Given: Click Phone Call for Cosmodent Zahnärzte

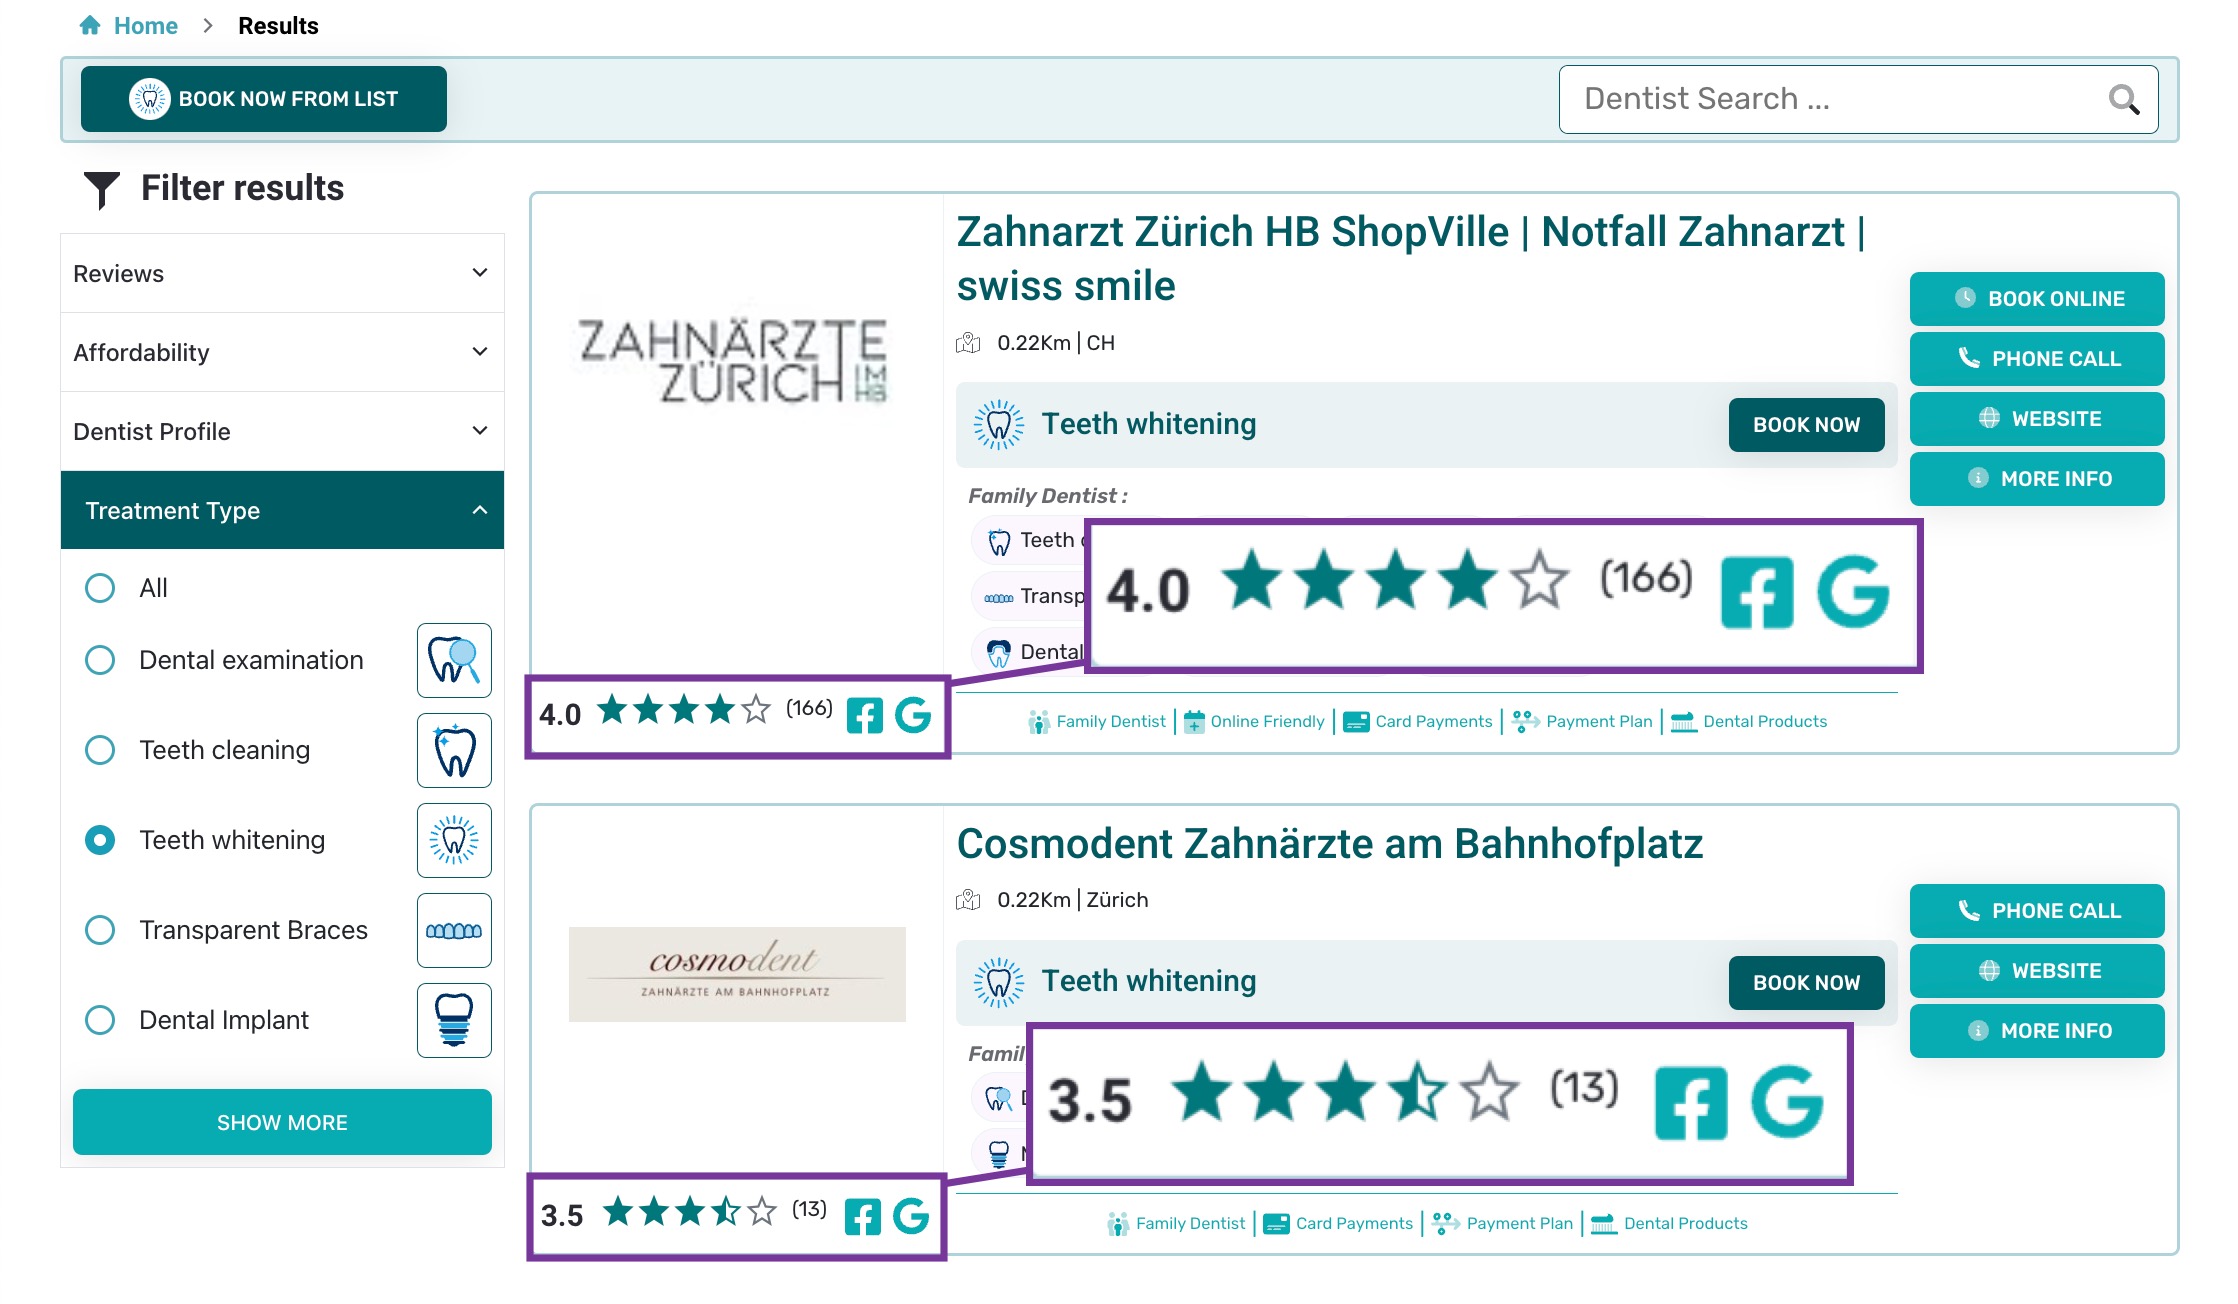Looking at the screenshot, I should coord(2037,911).
